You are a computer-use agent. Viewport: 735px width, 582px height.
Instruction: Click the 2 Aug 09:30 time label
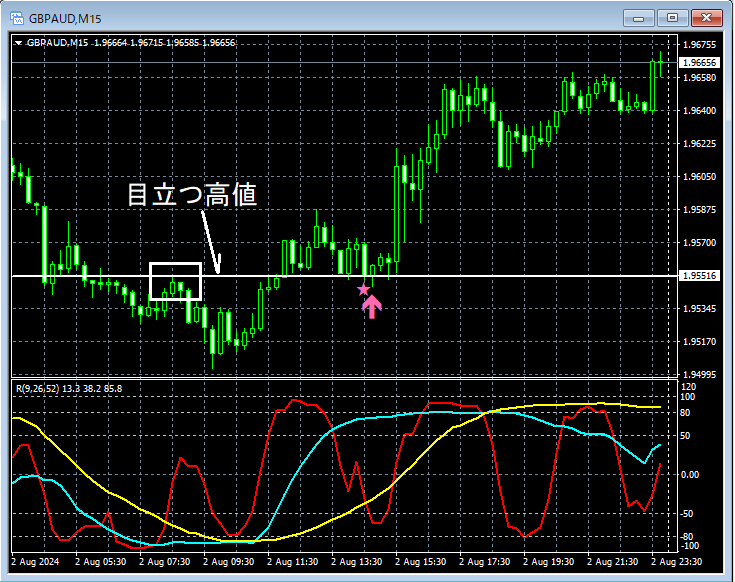228,562
